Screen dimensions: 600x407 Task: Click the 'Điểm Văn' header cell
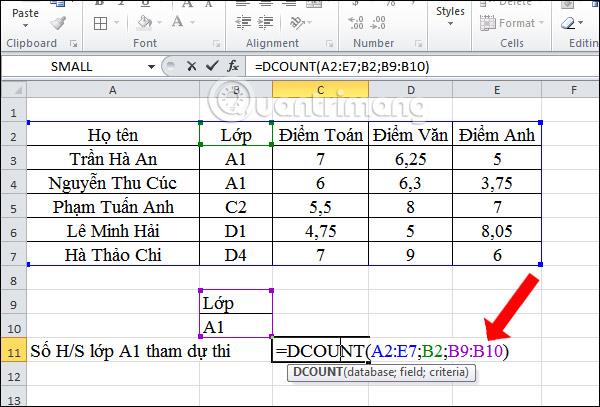coord(410,134)
